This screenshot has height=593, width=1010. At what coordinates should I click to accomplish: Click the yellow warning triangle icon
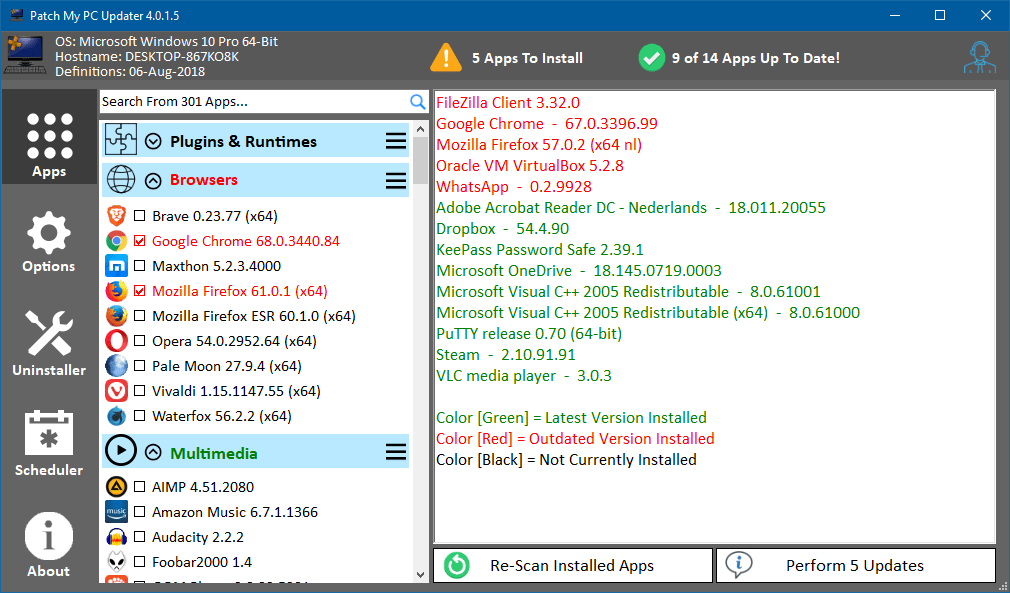pos(446,57)
